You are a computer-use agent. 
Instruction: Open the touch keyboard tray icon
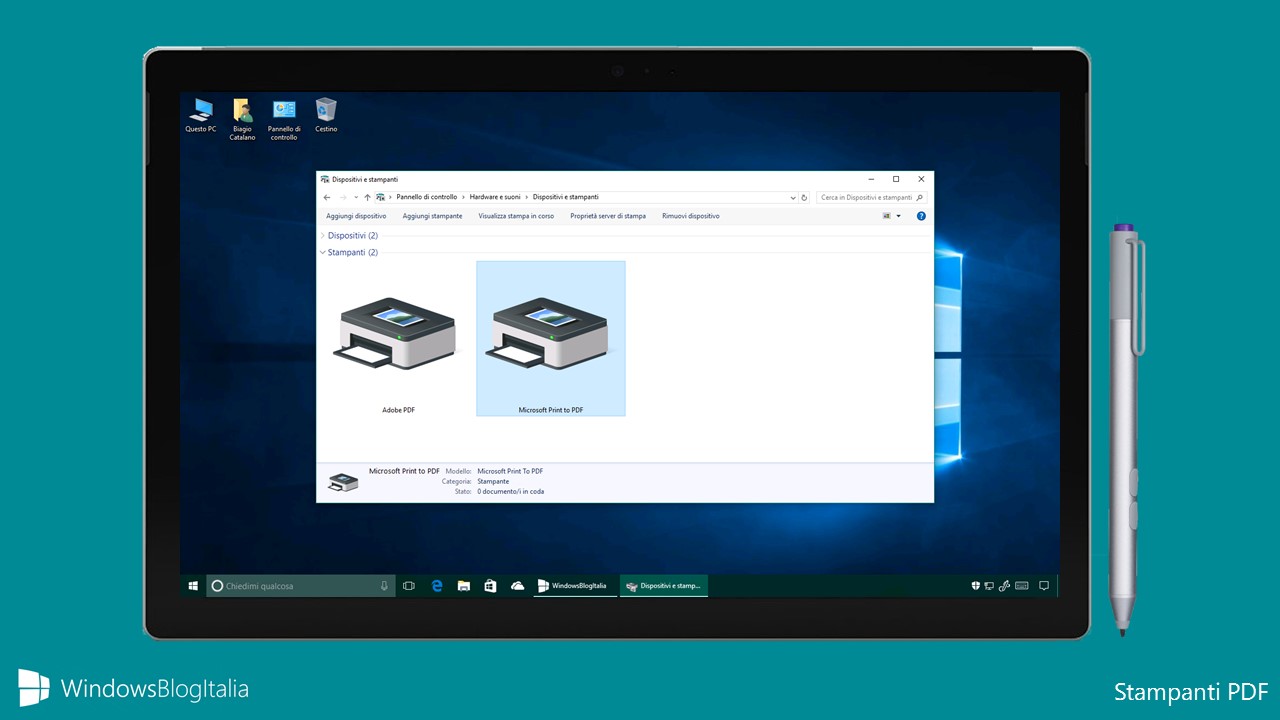coord(1021,586)
